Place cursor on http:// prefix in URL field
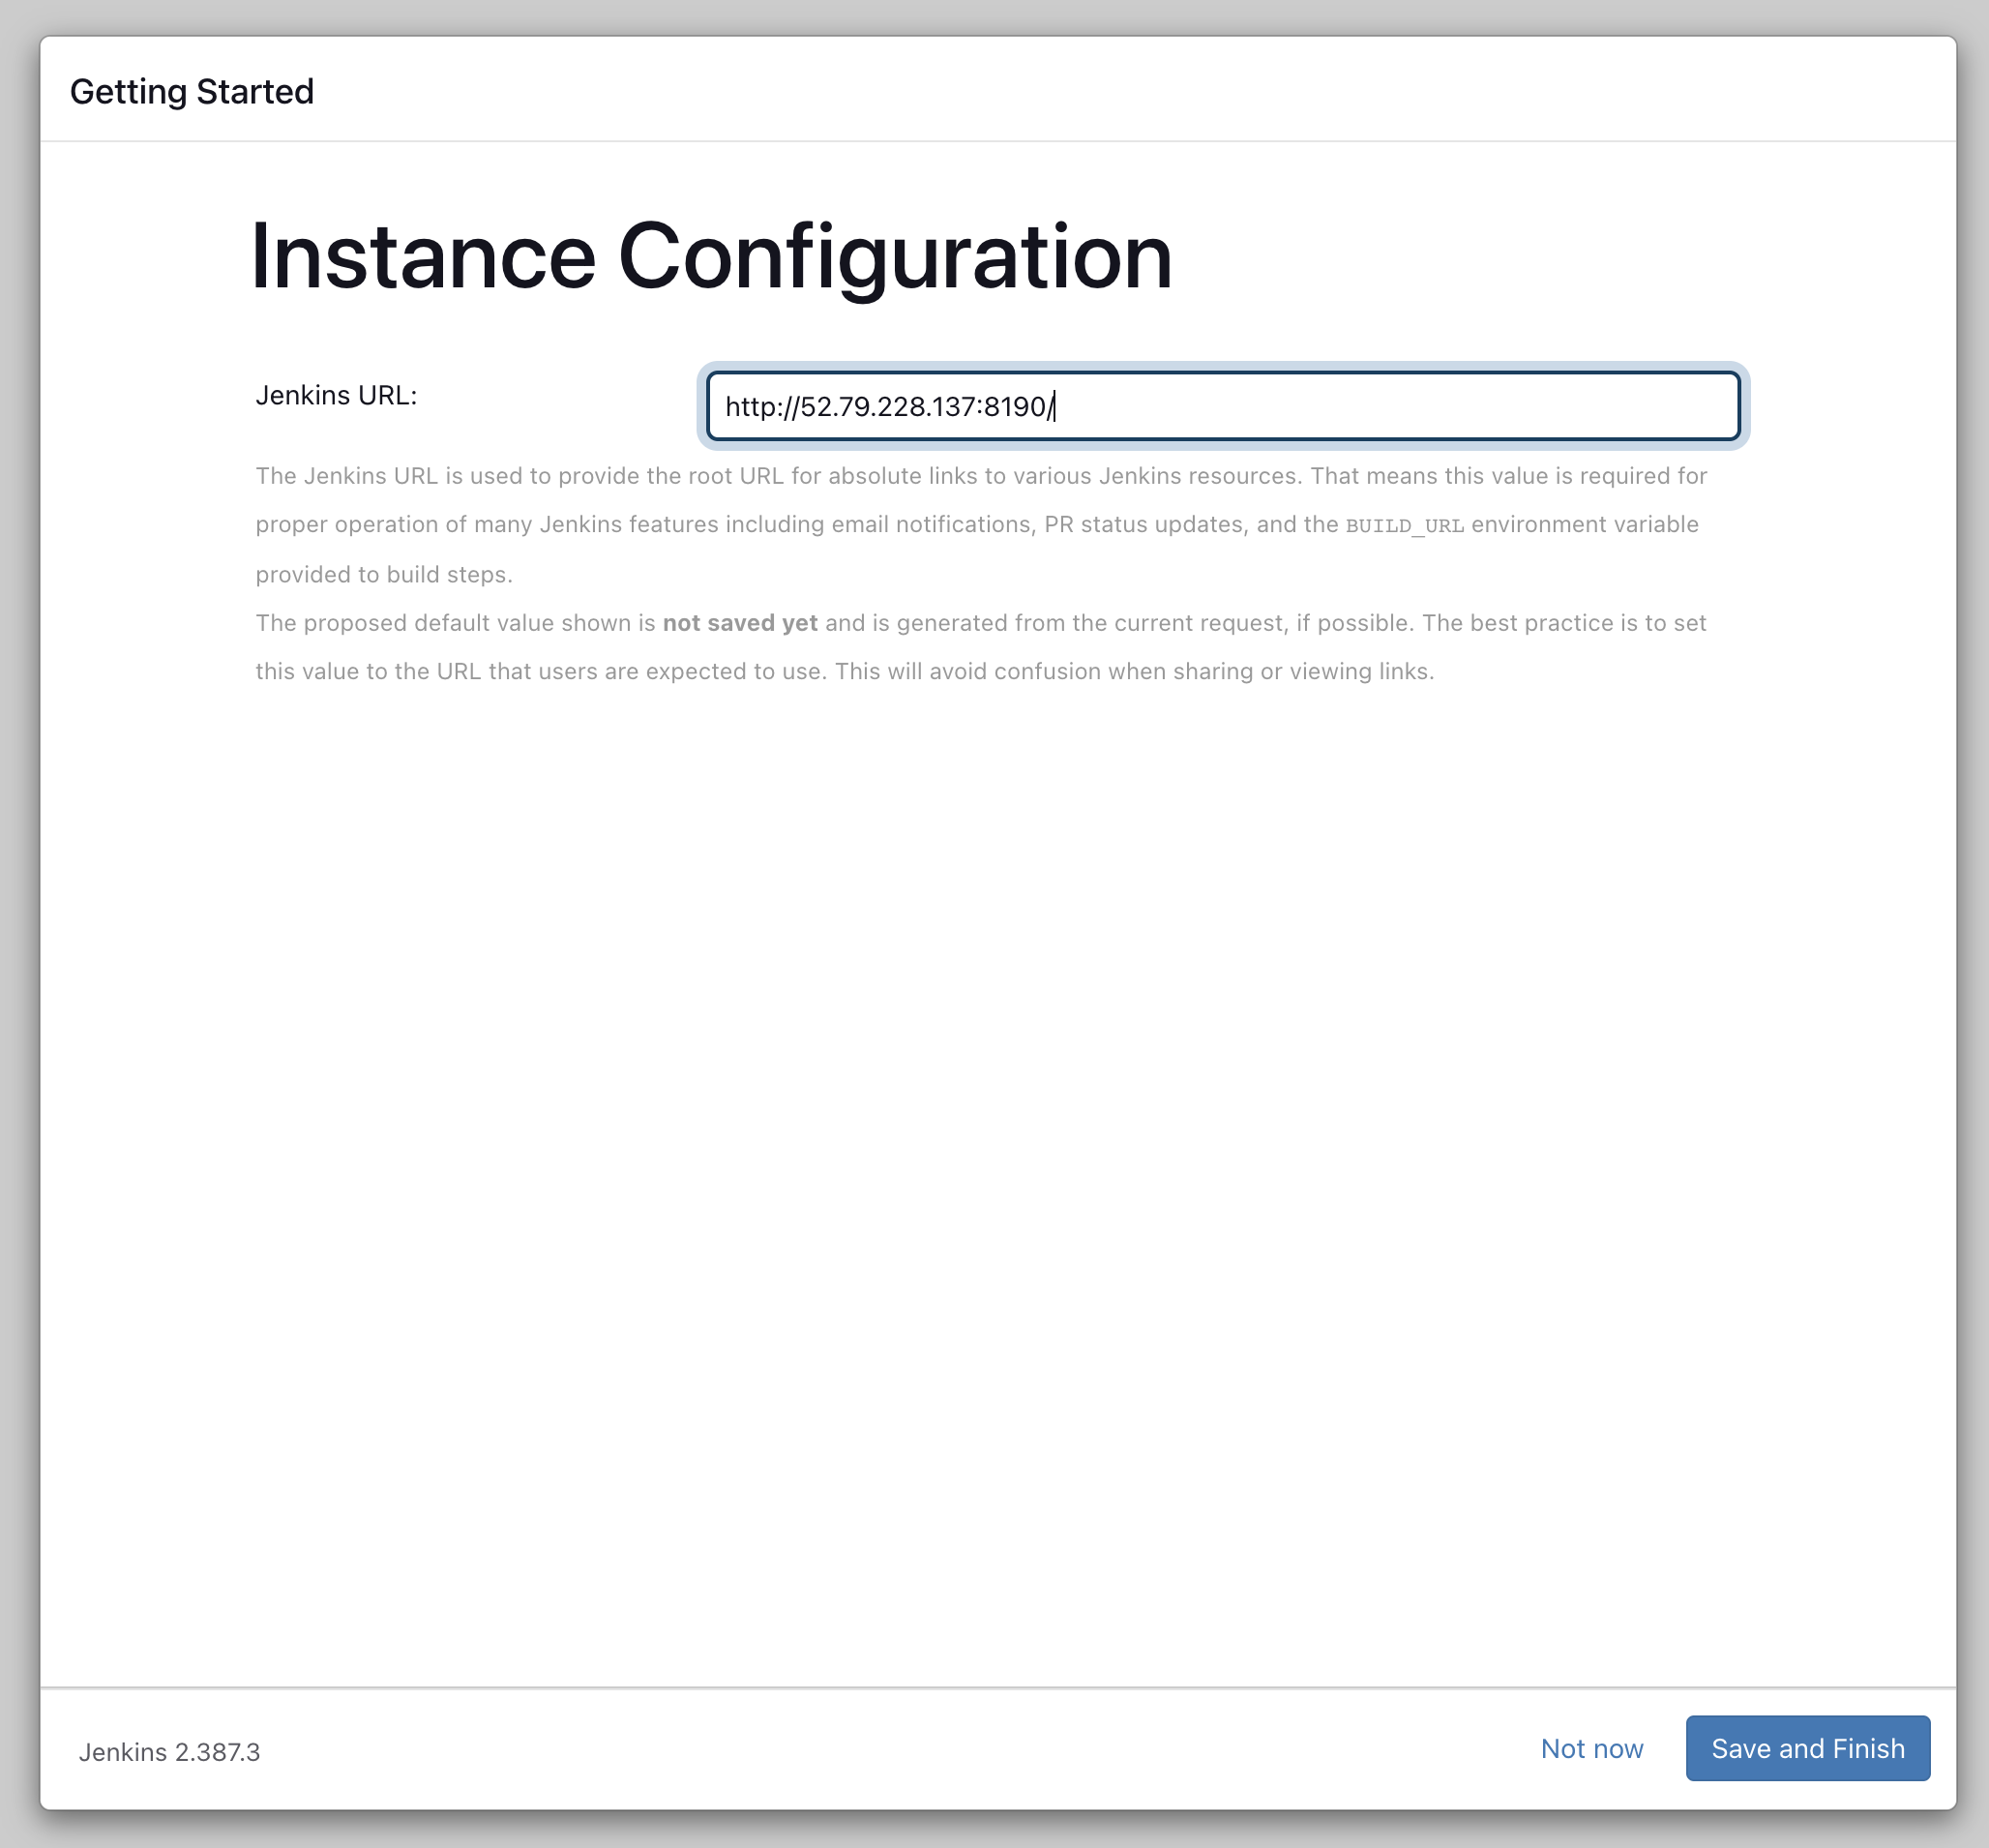Viewport: 1989px width, 1848px height. pyautogui.click(x=760, y=407)
